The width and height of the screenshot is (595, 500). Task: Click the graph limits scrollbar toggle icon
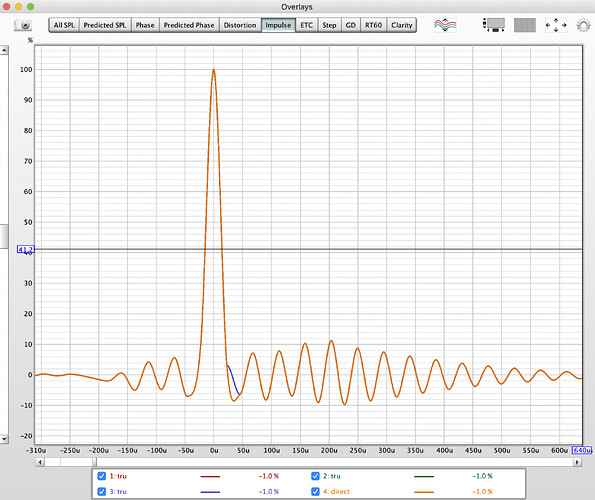tap(493, 25)
